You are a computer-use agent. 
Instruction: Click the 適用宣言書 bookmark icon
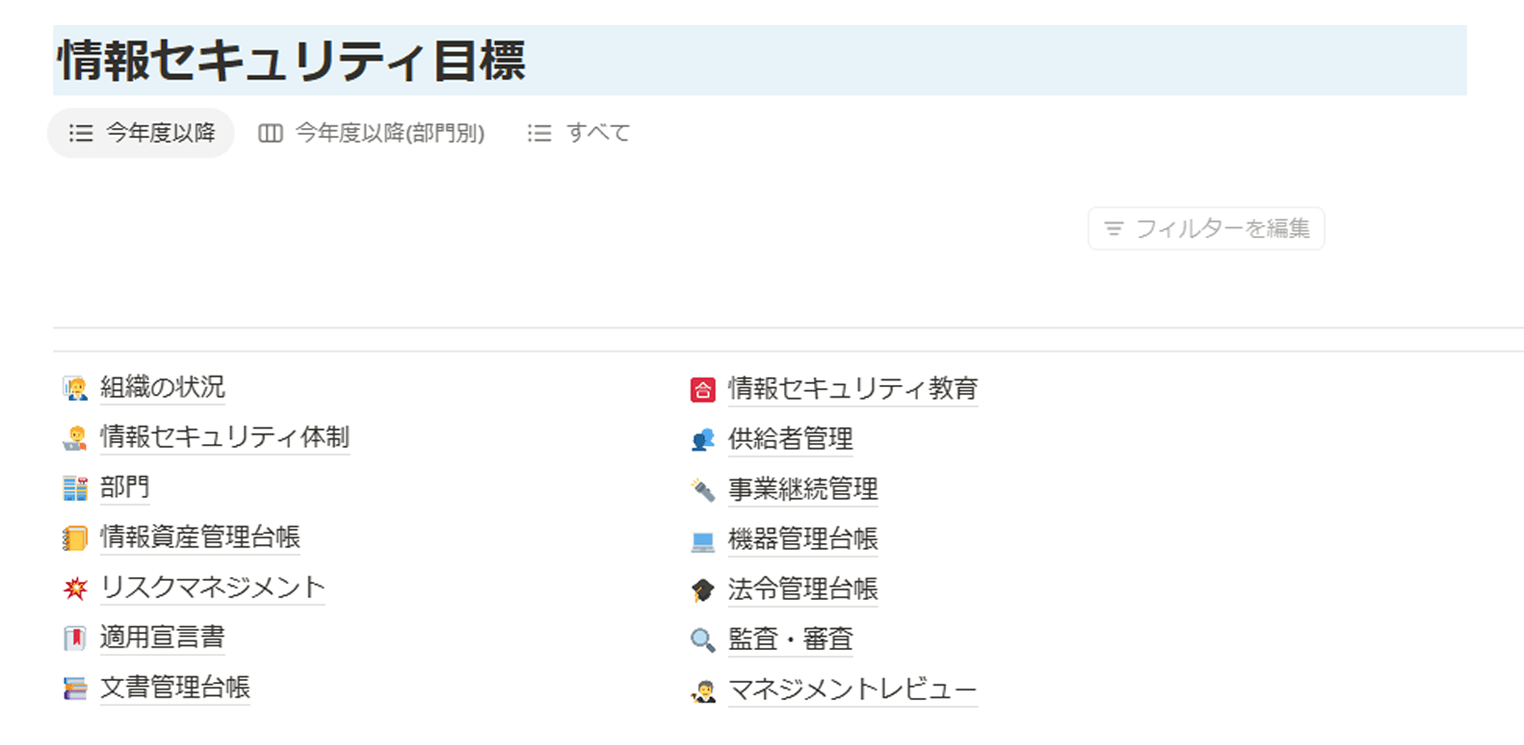click(x=75, y=638)
